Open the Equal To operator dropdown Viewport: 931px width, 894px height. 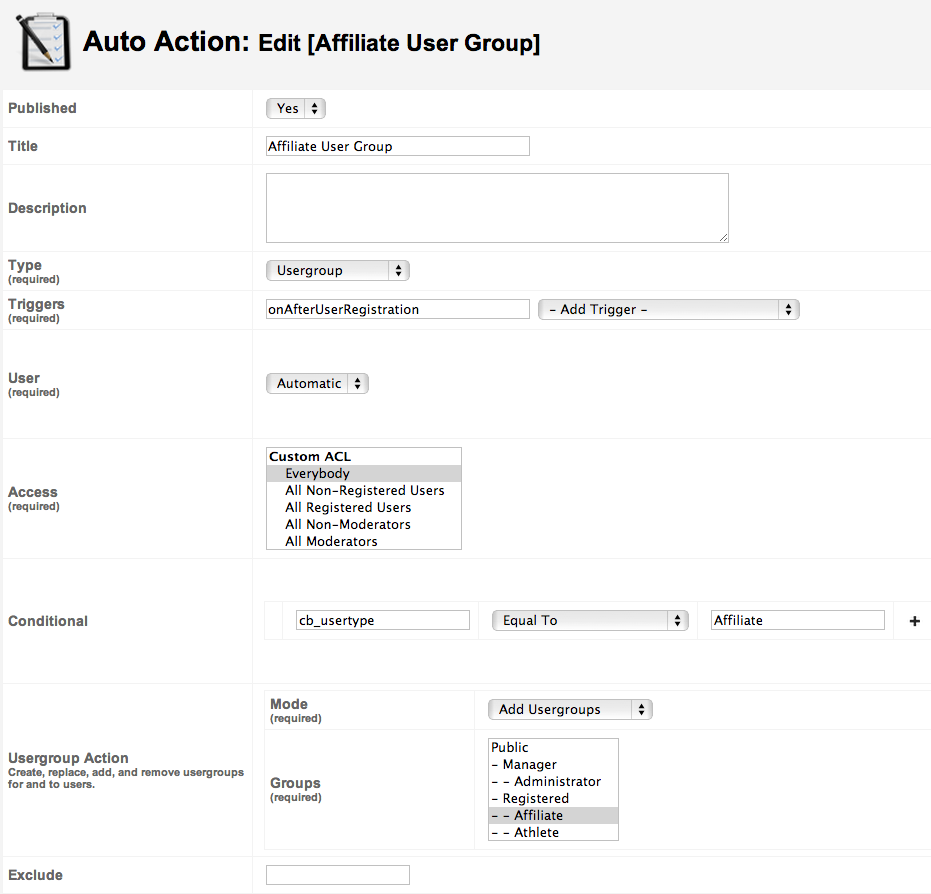click(x=590, y=620)
